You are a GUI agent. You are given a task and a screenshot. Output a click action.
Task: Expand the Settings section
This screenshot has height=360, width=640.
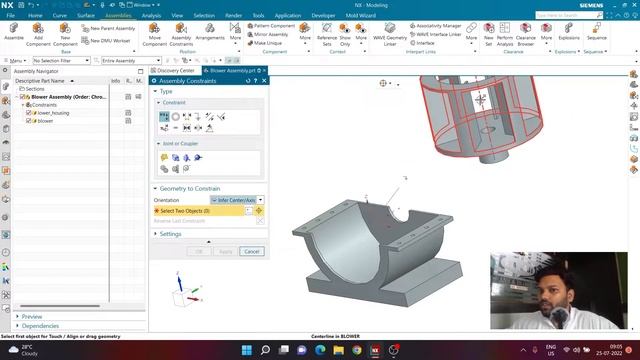(156, 234)
